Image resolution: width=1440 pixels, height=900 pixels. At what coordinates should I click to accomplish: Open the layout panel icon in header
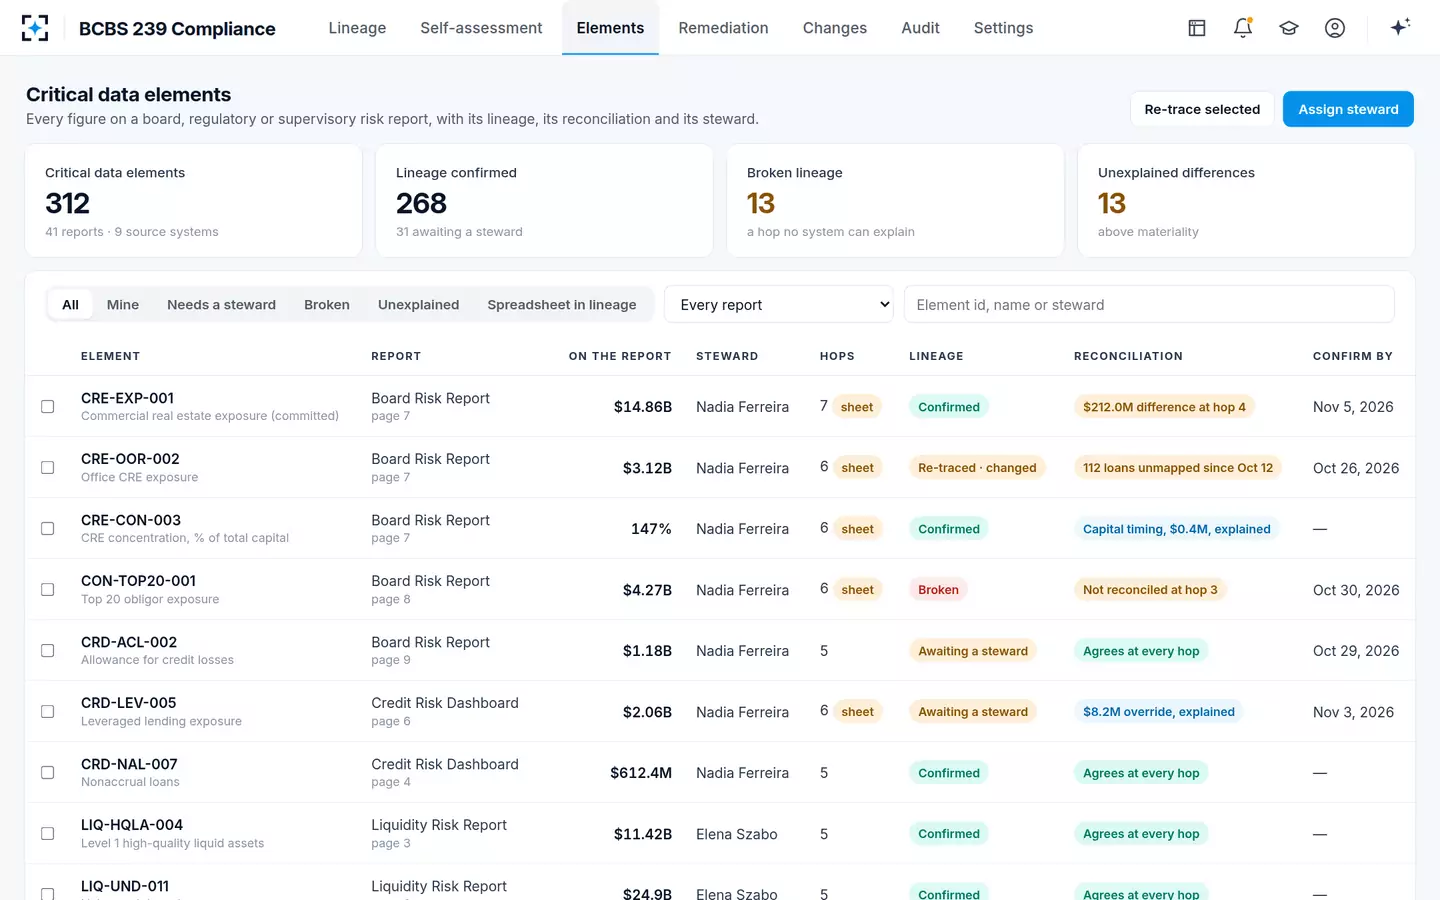click(x=1197, y=28)
